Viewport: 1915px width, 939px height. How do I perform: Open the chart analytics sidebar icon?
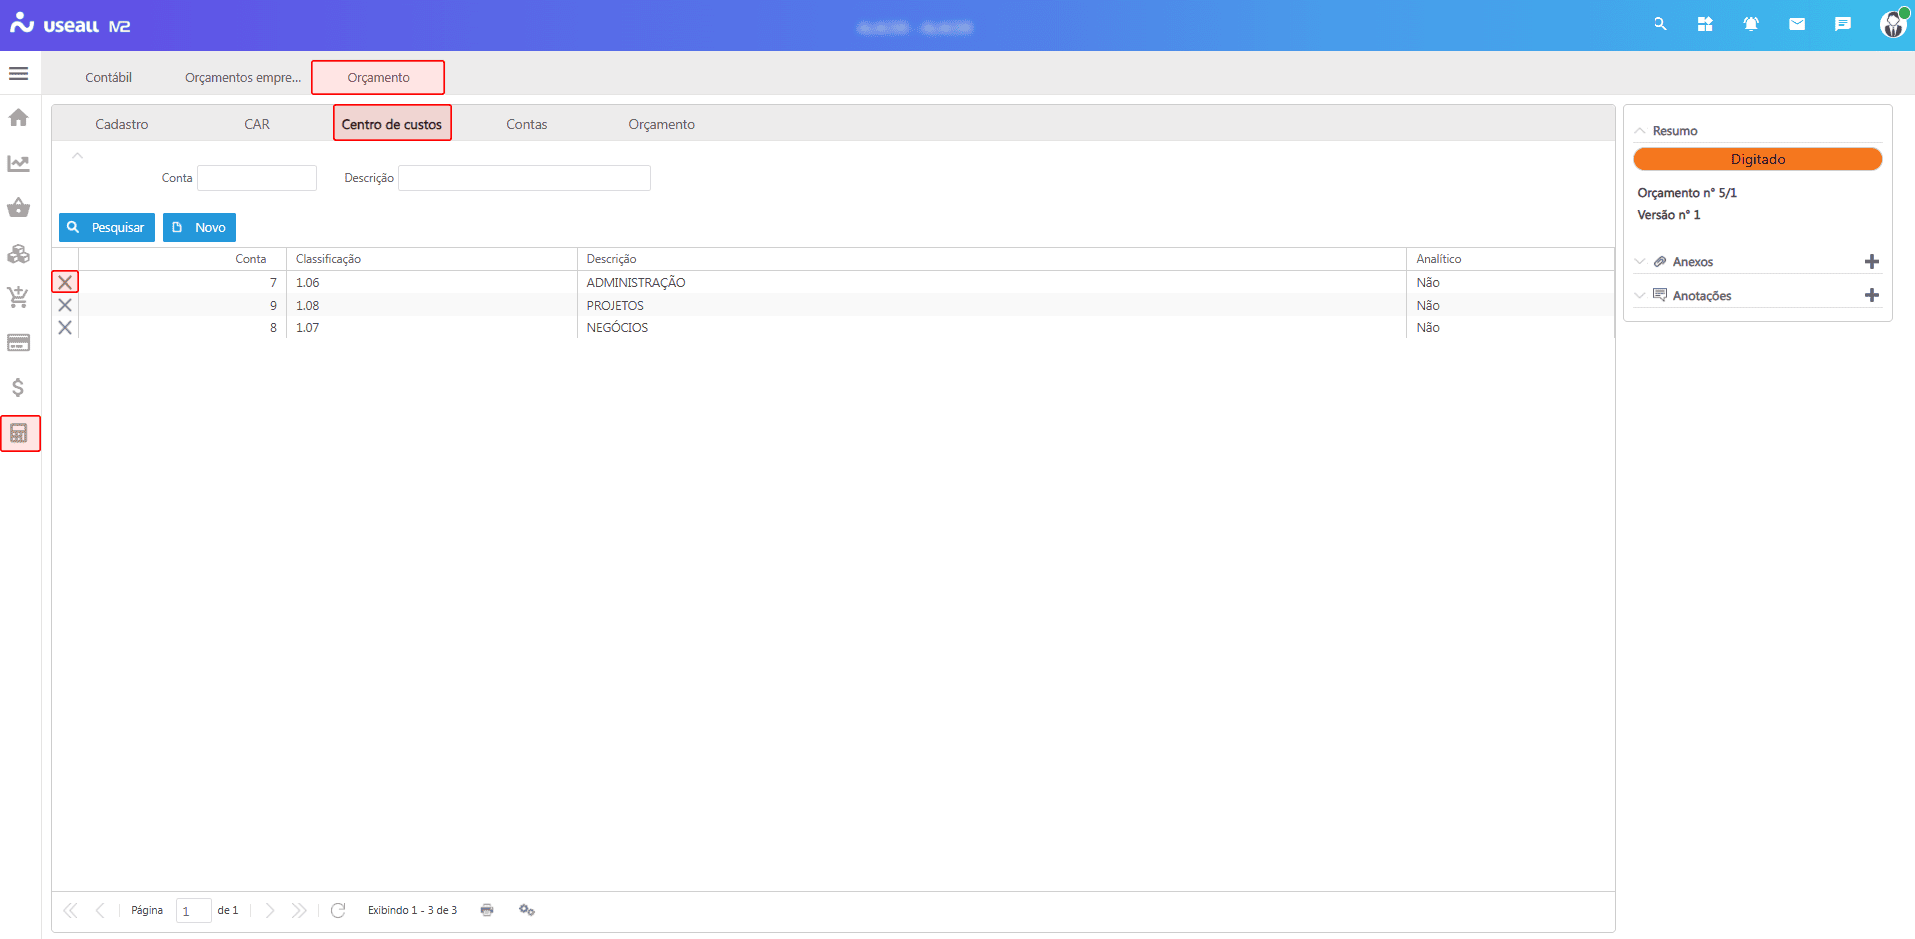pyautogui.click(x=18, y=163)
